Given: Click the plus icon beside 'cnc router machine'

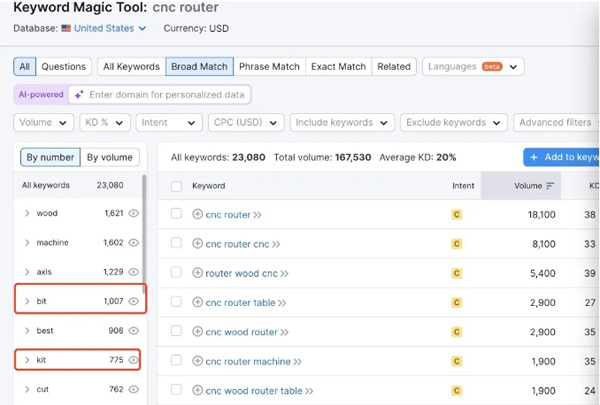Looking at the screenshot, I should tap(197, 361).
